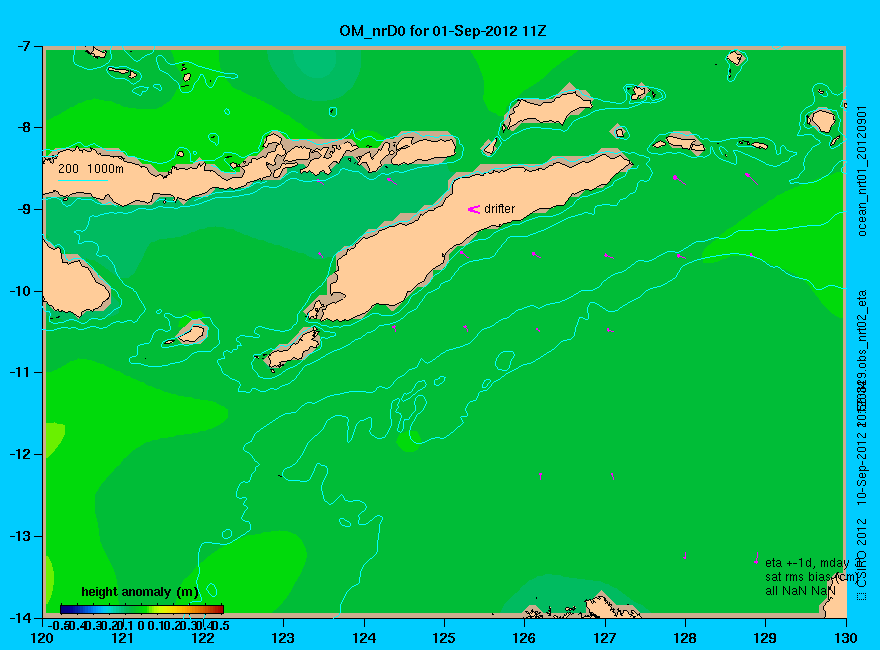Click the x-axis label '123'
This screenshot has height=650, width=880.
pos(283,638)
